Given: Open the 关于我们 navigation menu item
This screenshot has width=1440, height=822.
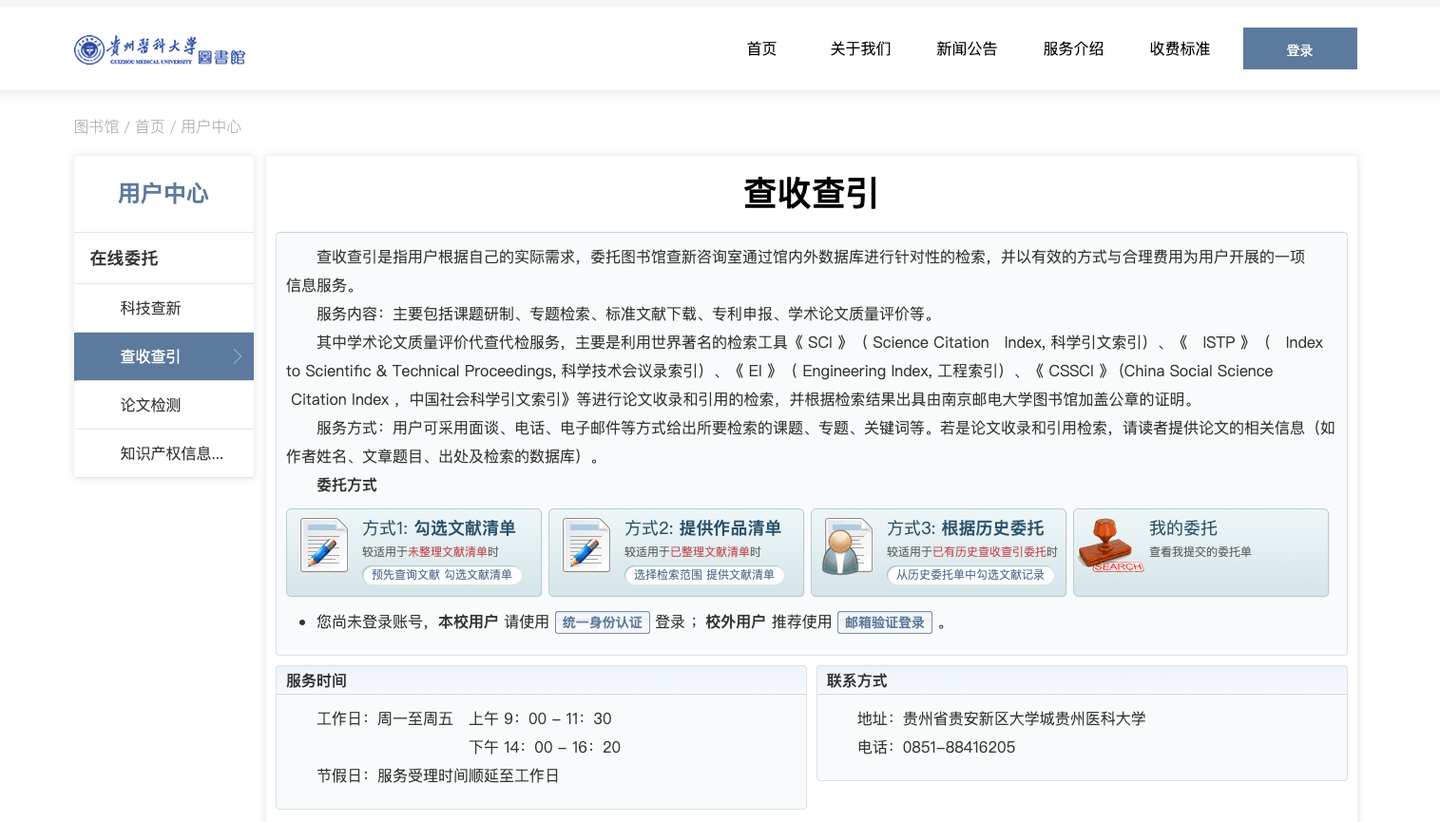Looking at the screenshot, I should coord(861,48).
